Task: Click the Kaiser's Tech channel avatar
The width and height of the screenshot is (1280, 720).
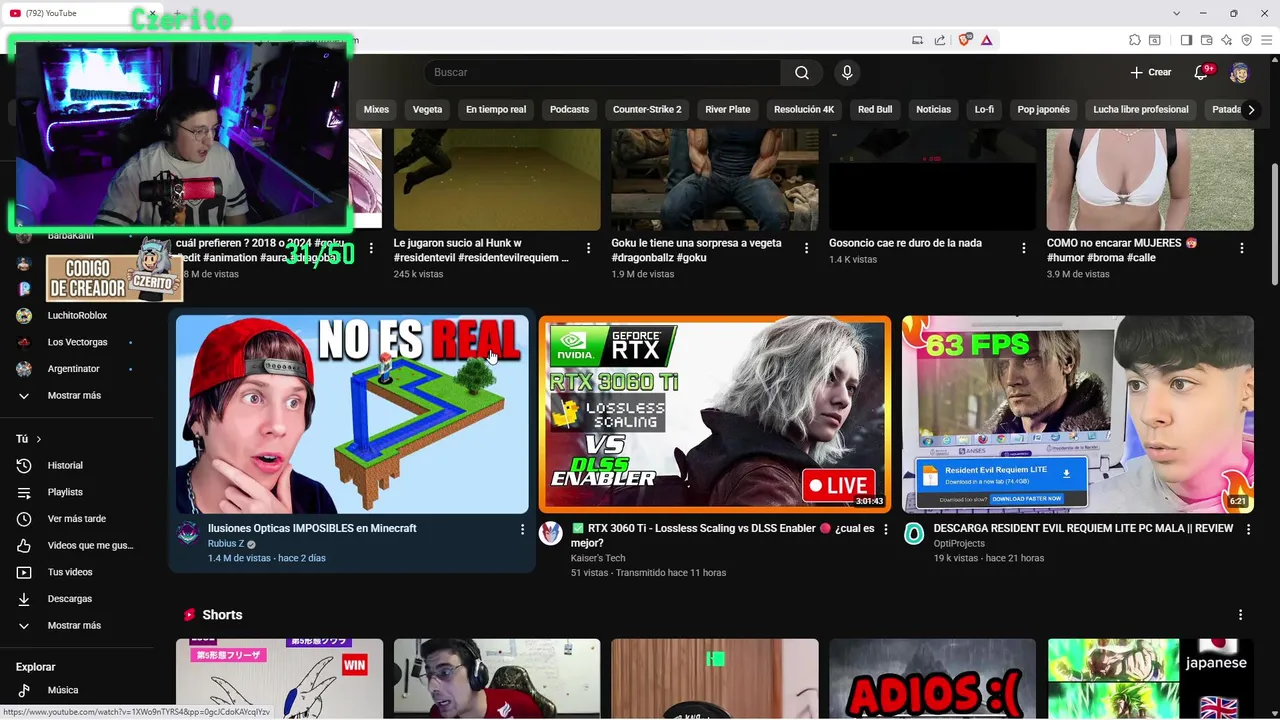Action: 551,533
